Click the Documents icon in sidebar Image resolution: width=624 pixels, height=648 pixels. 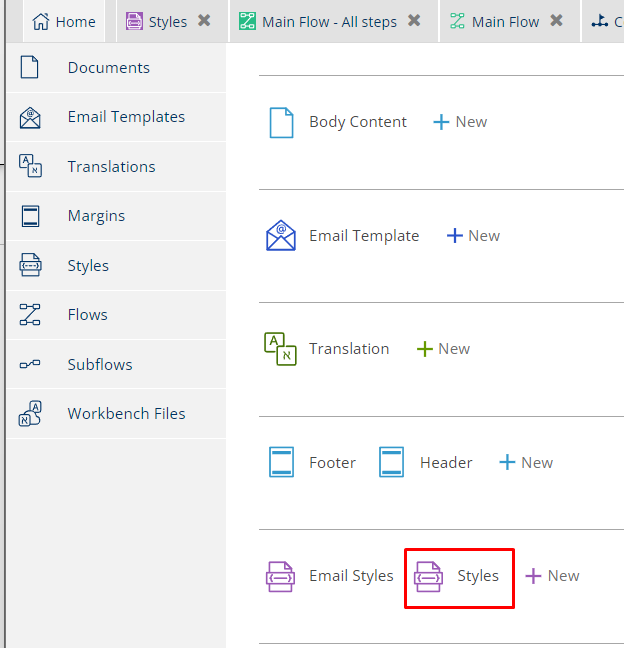pos(30,68)
